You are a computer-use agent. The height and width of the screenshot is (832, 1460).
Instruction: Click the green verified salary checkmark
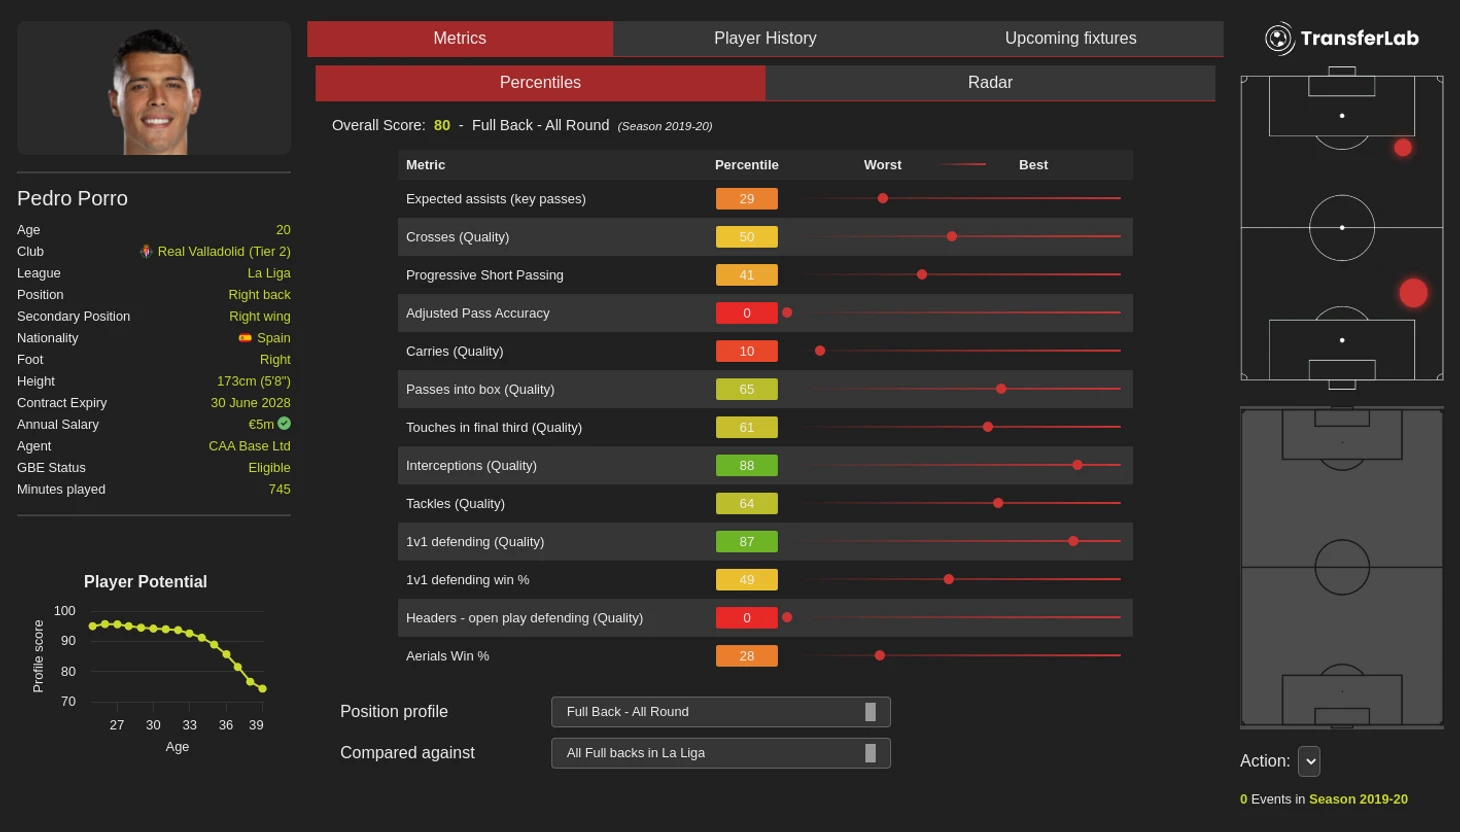[x=284, y=424]
